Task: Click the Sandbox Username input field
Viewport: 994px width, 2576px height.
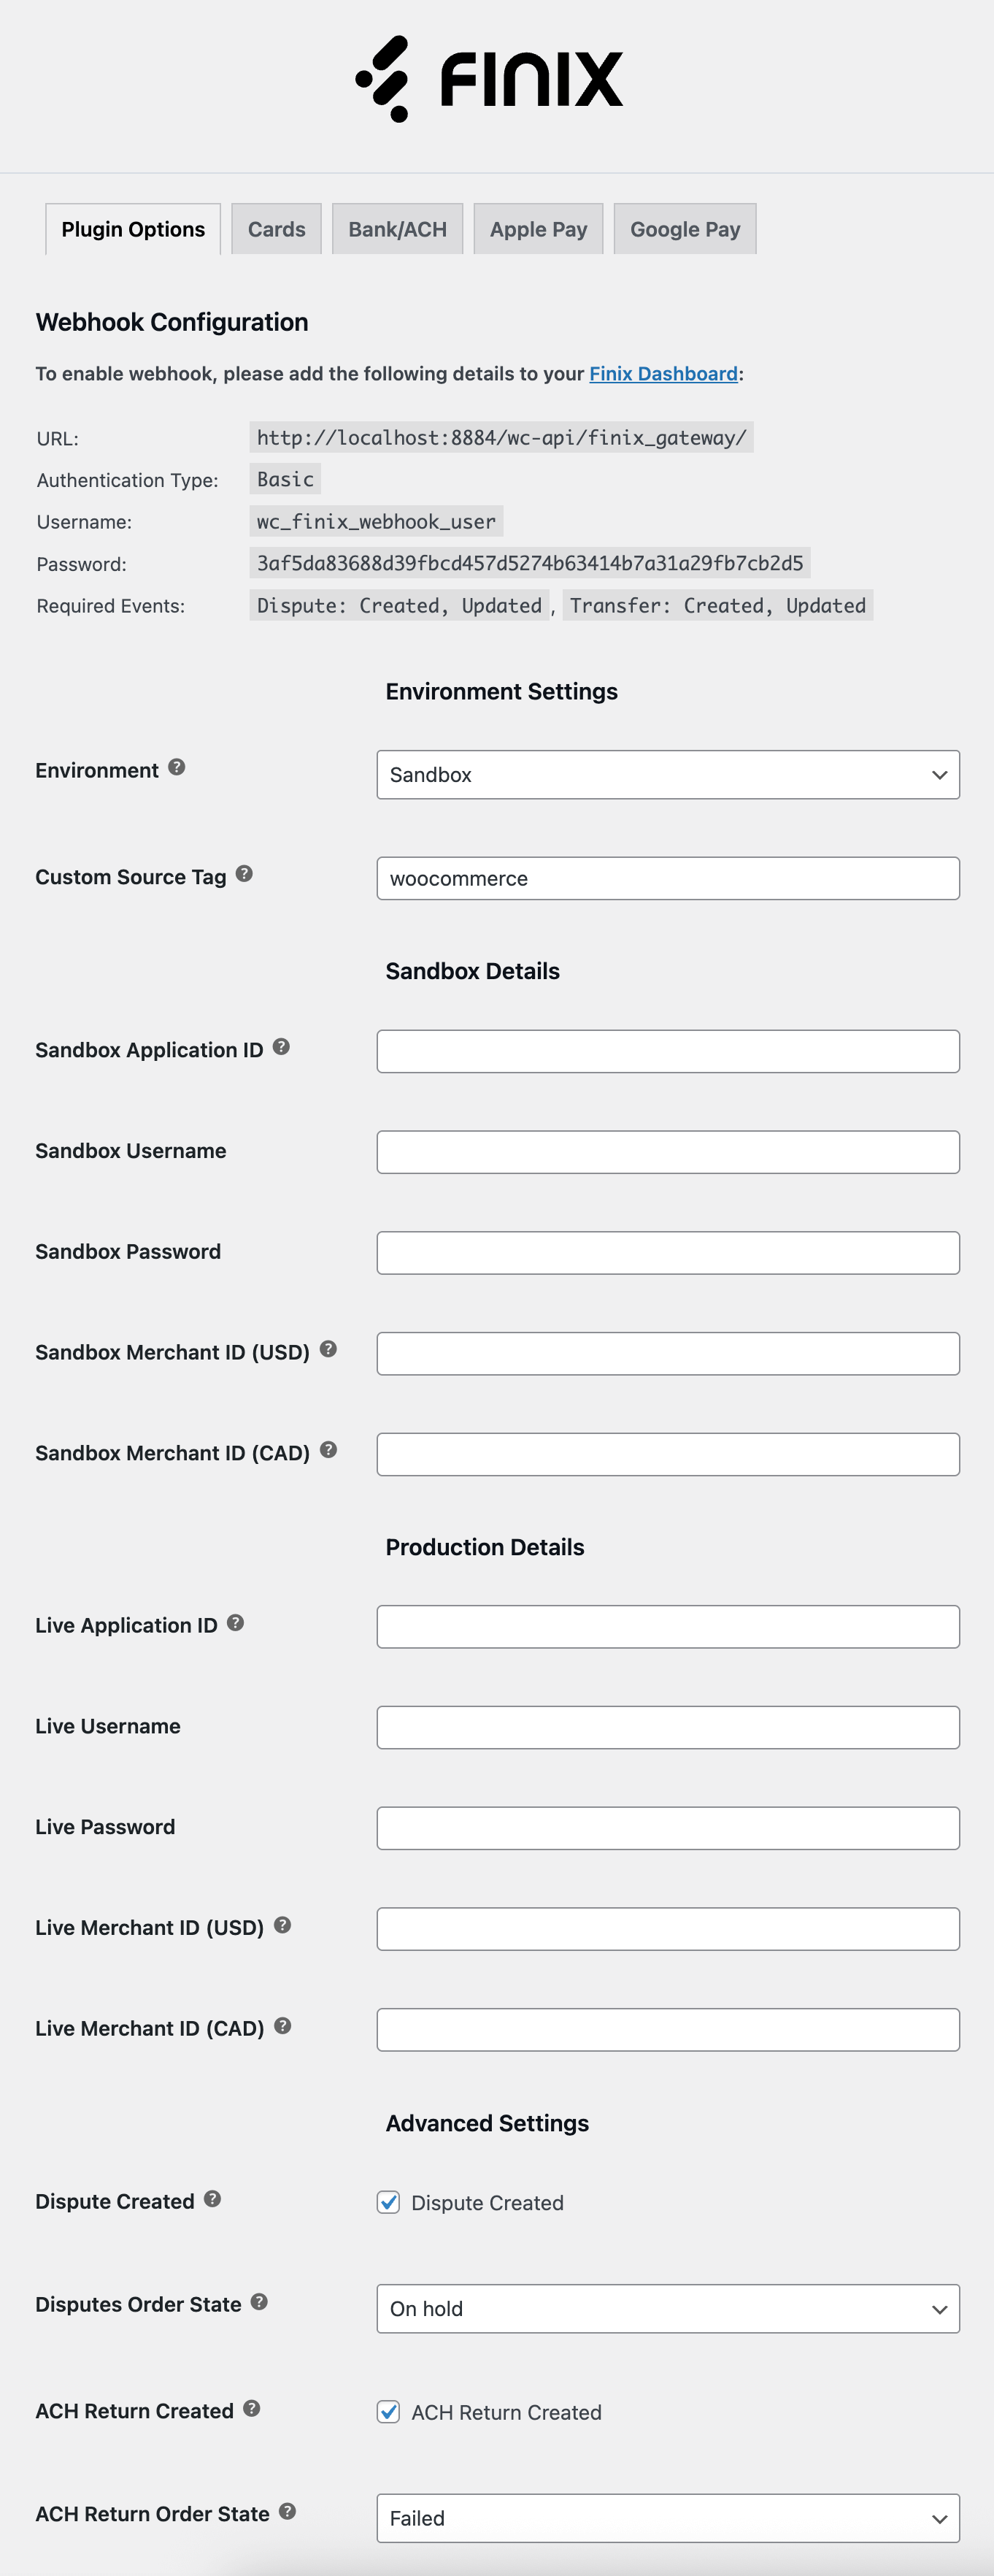Action: tap(667, 1152)
